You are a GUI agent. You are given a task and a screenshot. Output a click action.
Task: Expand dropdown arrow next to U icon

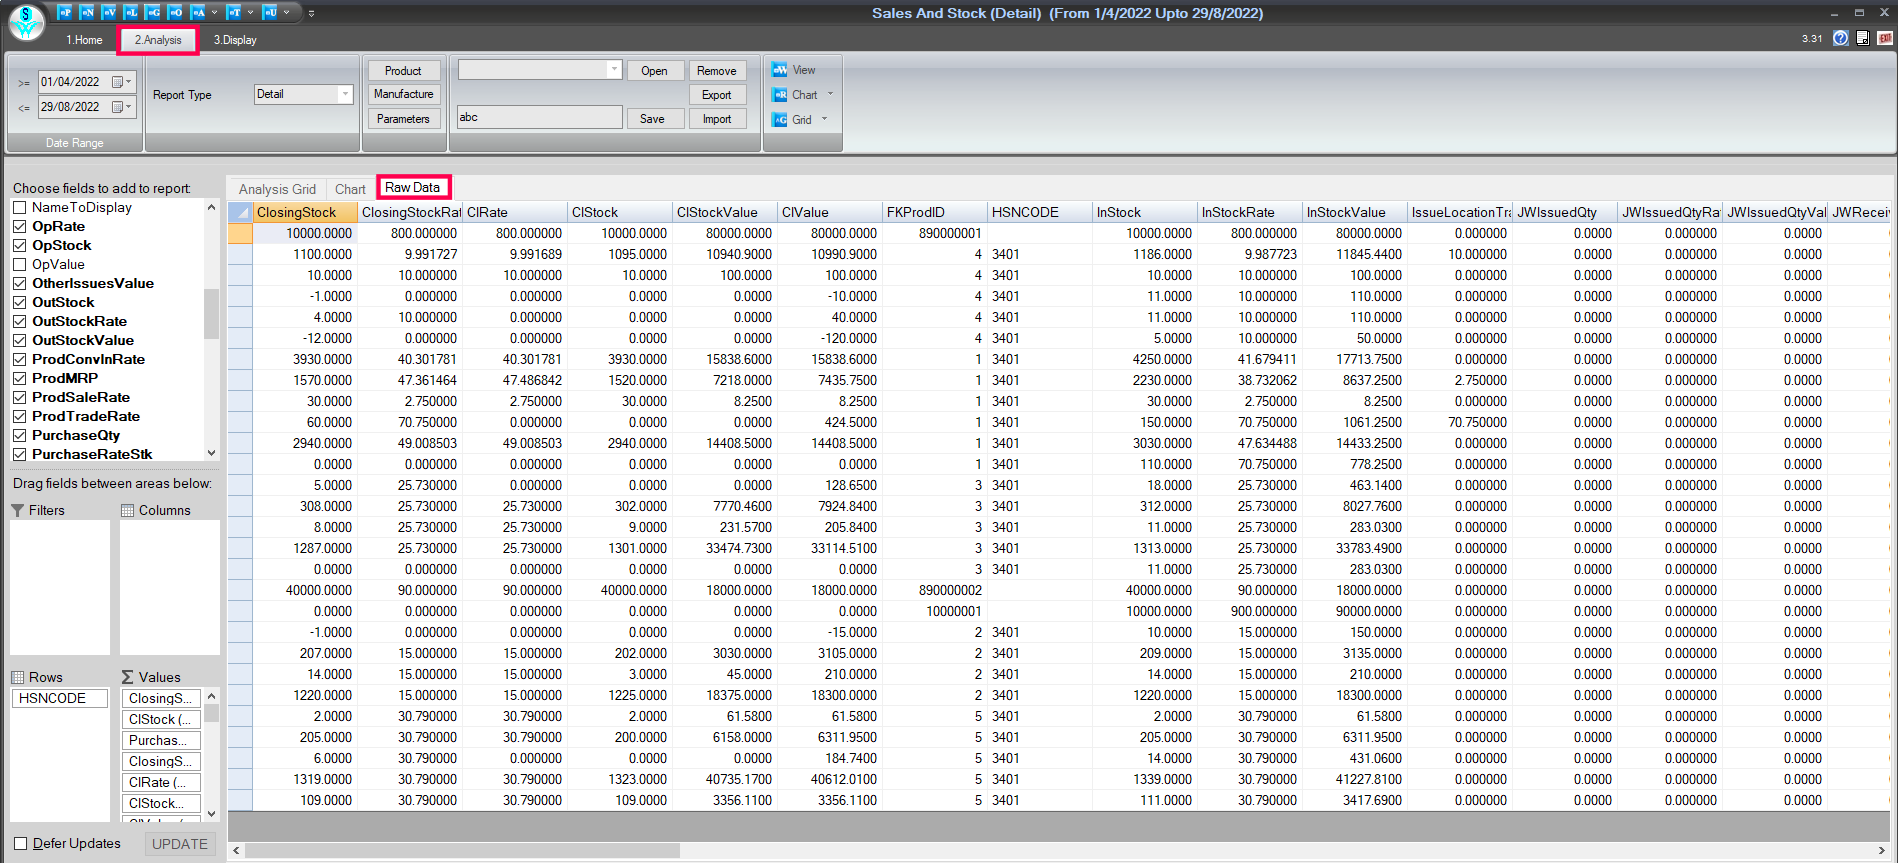click(x=286, y=13)
